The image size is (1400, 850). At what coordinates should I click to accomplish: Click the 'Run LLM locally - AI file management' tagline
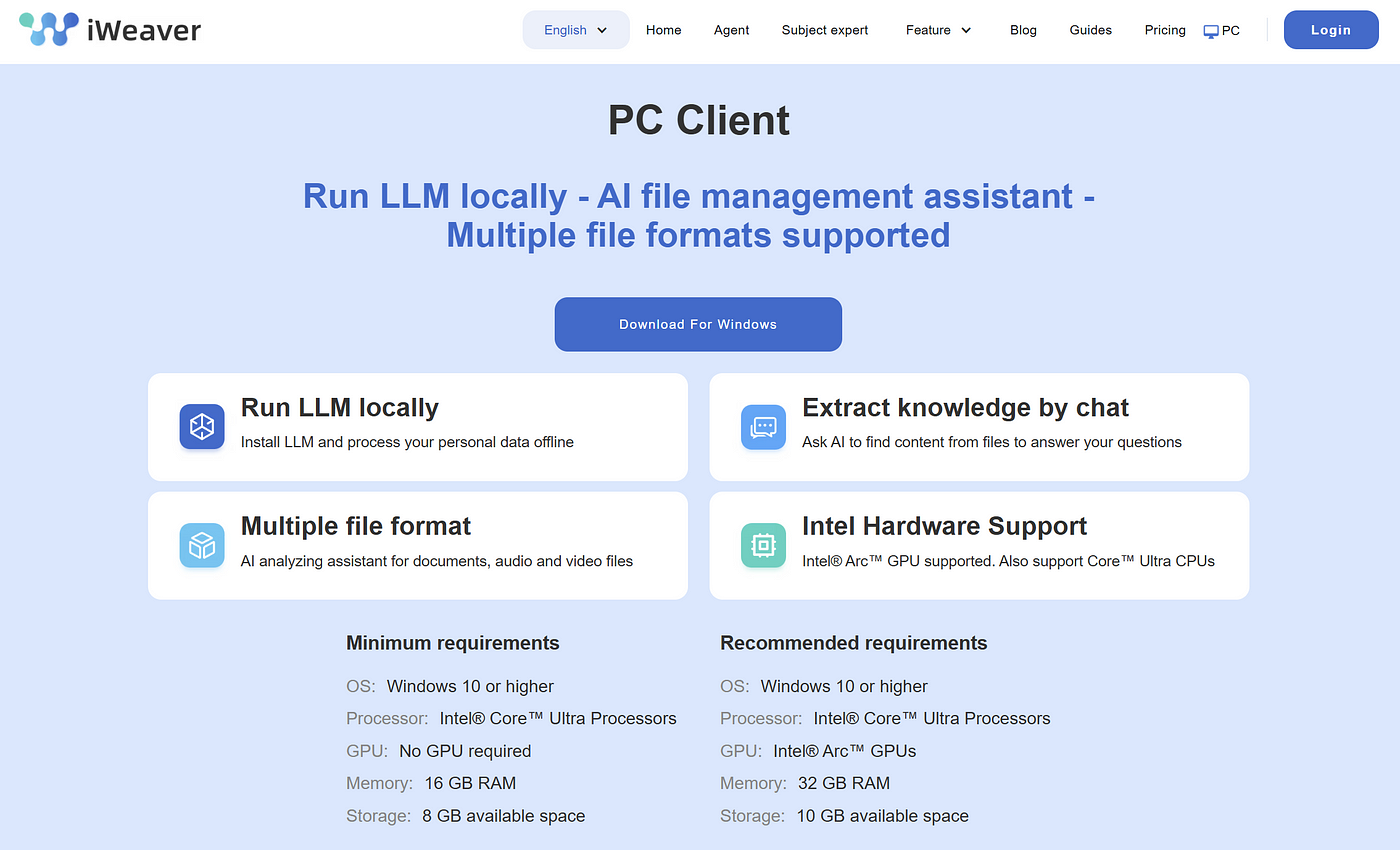(698, 215)
